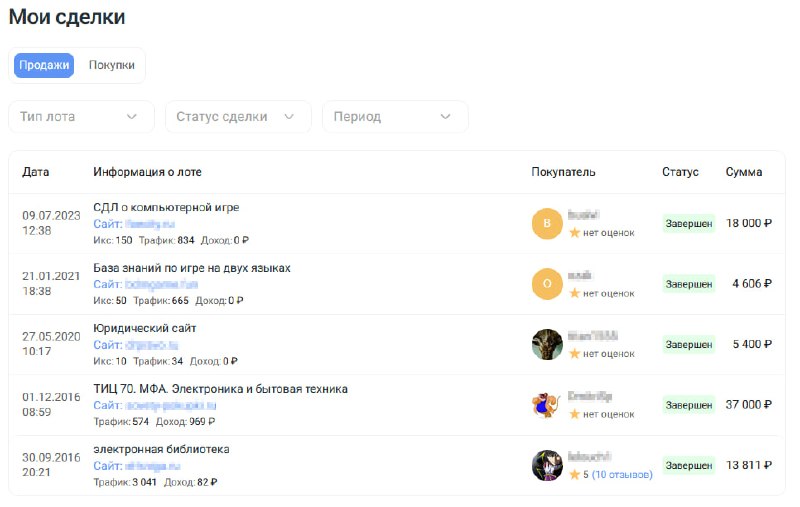Open the (10 отзывов) reviews link
Viewport: 800px width, 507px height.
click(x=622, y=474)
